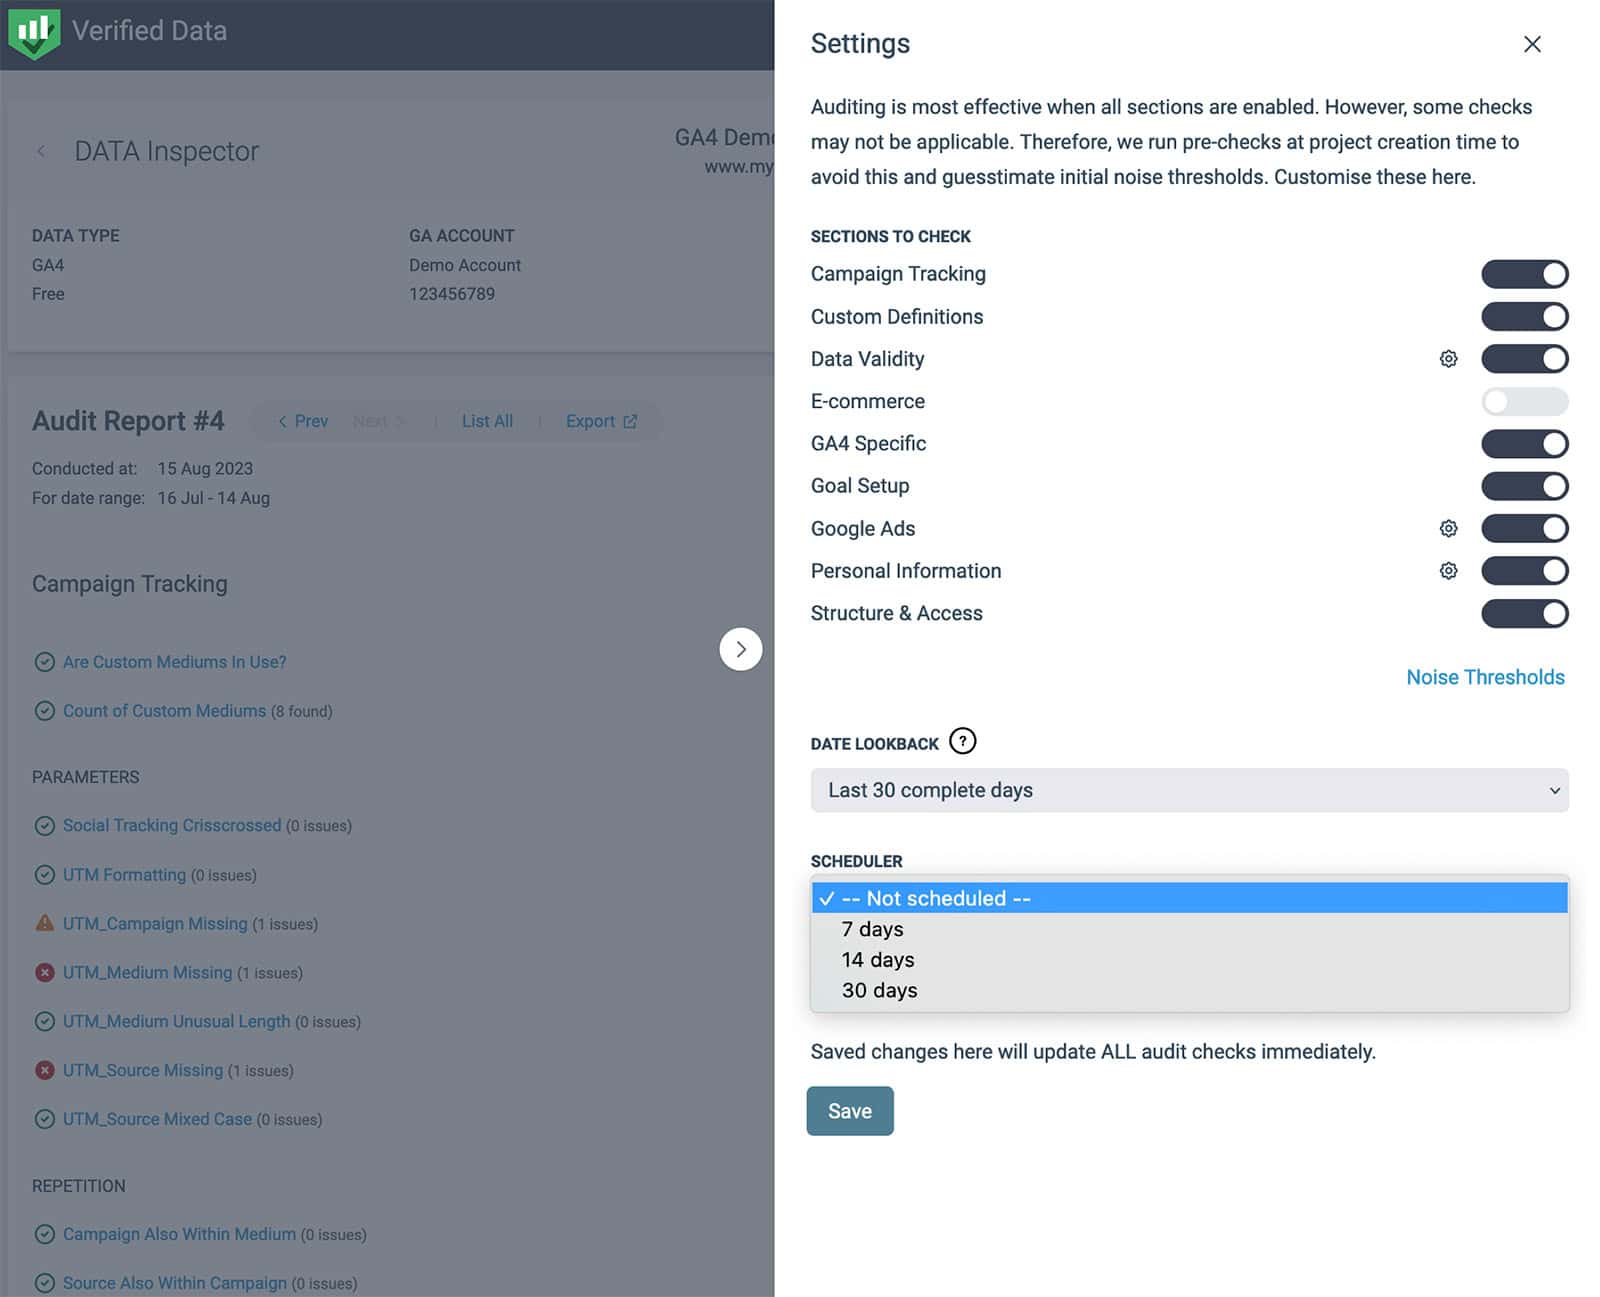
Task: Click the 'Audit Report #4' heading
Action: 128,421
